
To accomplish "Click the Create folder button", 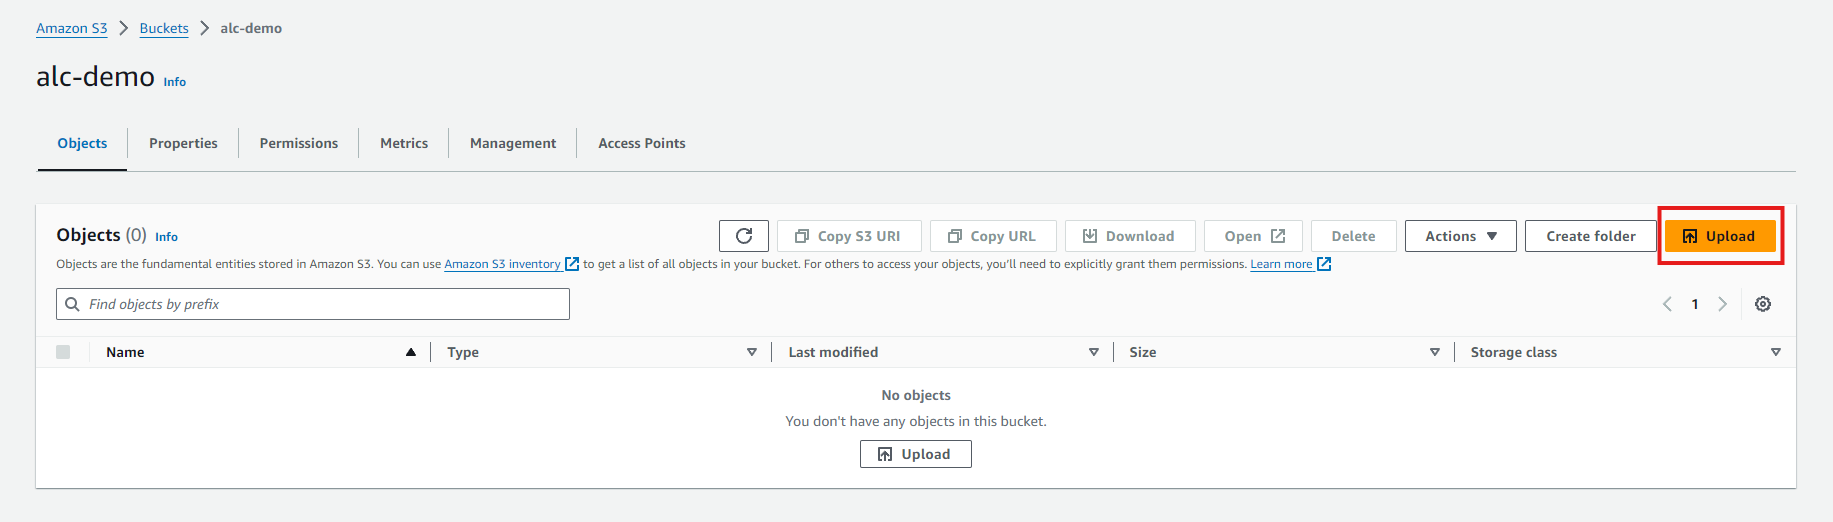I will click(1590, 236).
